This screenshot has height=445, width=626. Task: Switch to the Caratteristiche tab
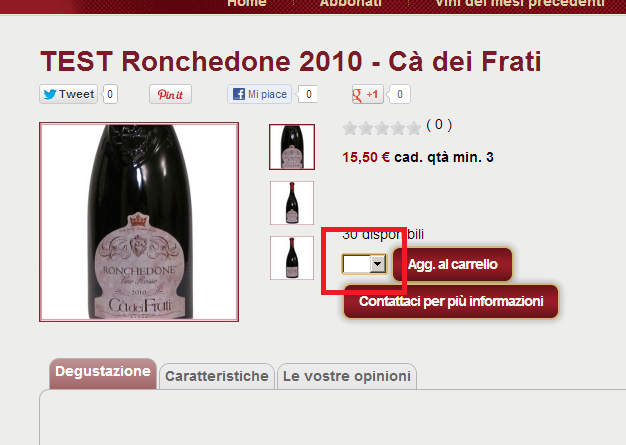point(217,376)
